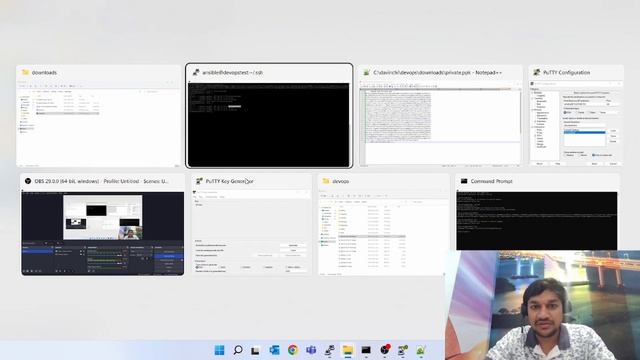Switch to the Notepad++ private.ppk window preview
The height and width of the screenshot is (360, 640).
click(x=440, y=116)
